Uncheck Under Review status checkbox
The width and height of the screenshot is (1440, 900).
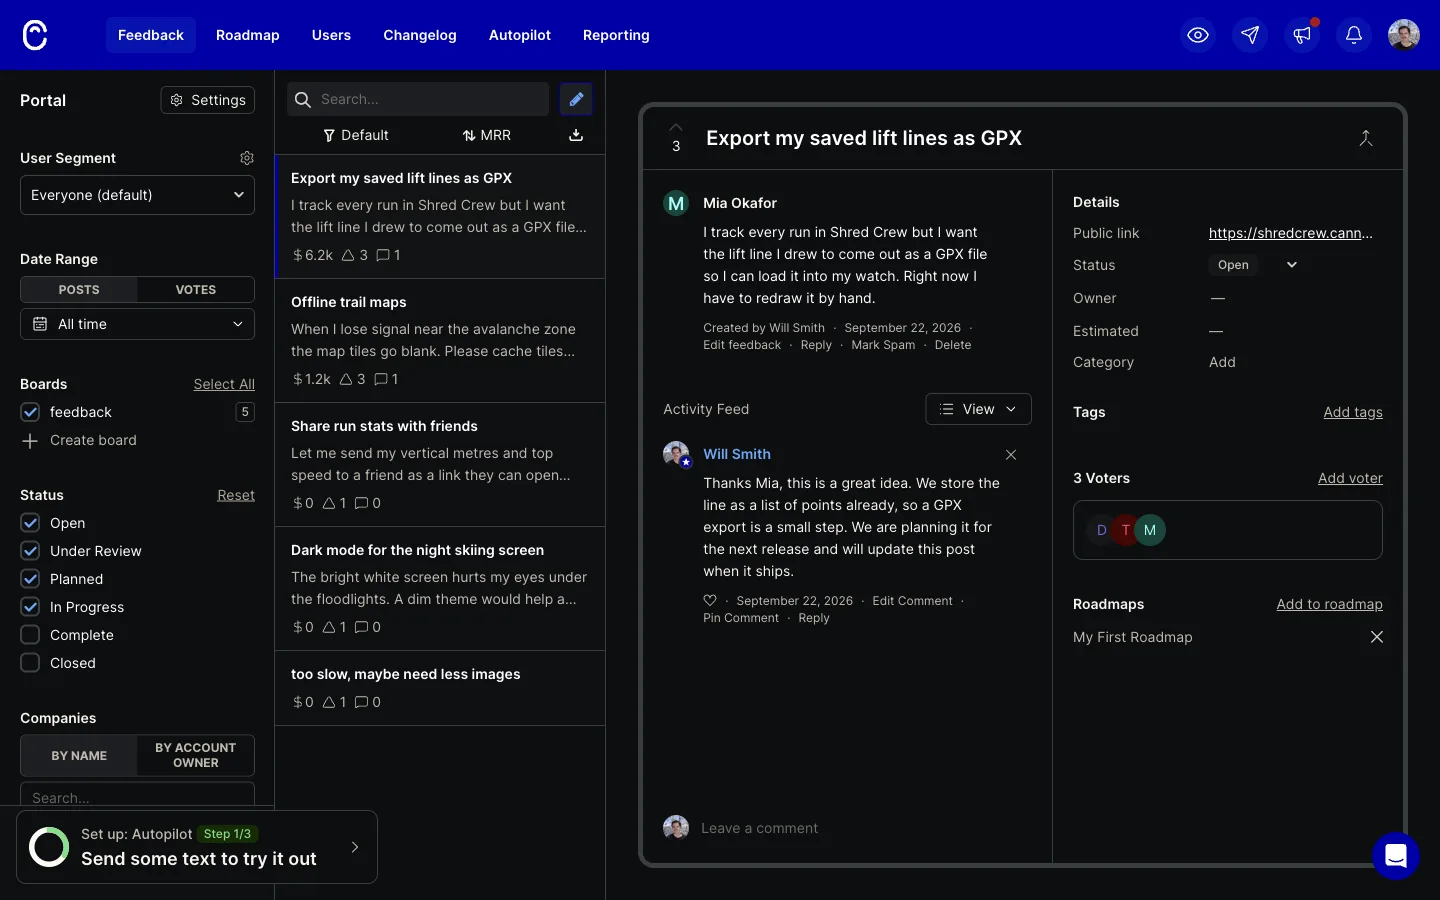(30, 551)
